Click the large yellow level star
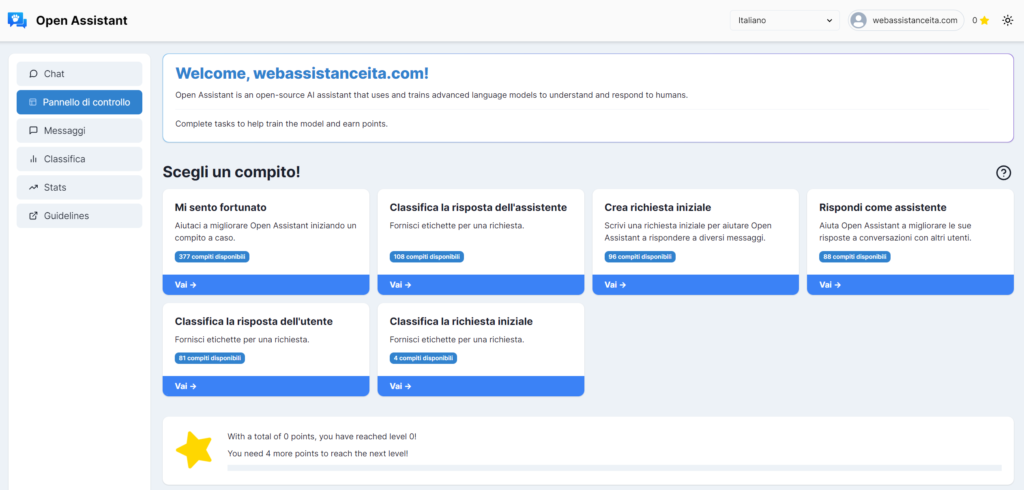Image resolution: width=1024 pixels, height=490 pixels. click(x=194, y=449)
